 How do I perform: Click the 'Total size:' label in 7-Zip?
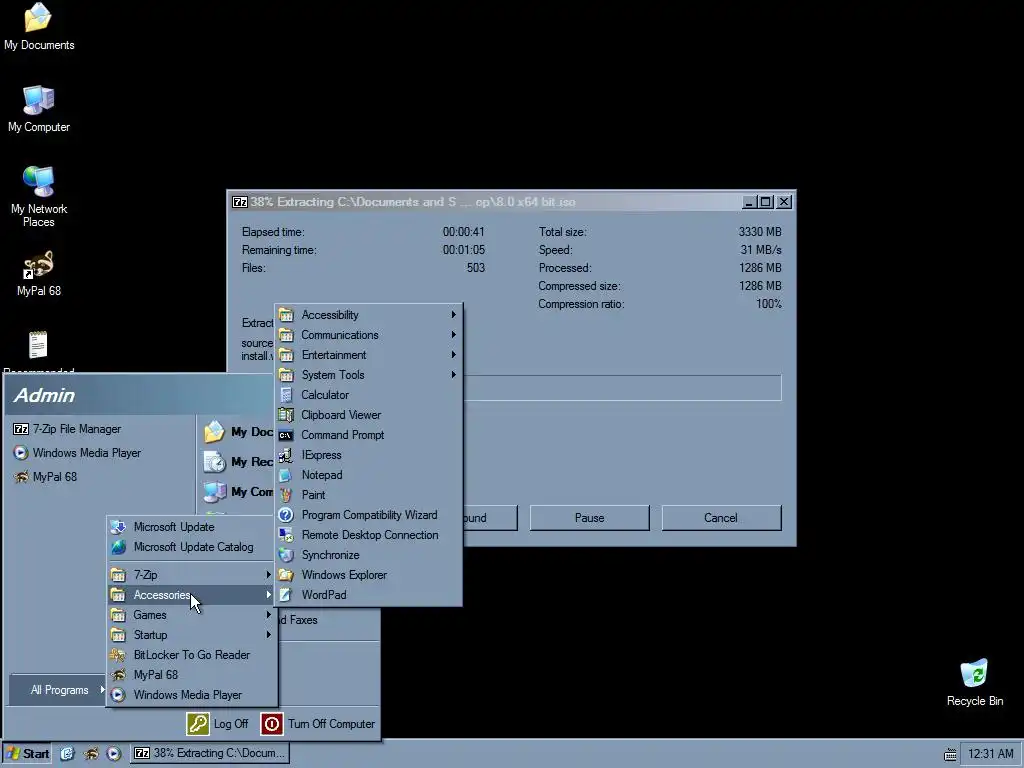pos(562,232)
